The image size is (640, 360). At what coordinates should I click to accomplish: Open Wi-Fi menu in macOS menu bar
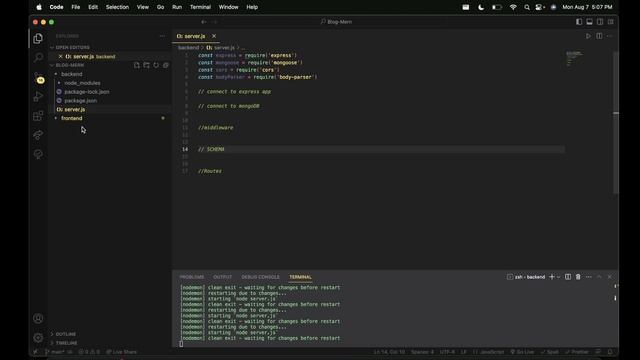tap(513, 7)
